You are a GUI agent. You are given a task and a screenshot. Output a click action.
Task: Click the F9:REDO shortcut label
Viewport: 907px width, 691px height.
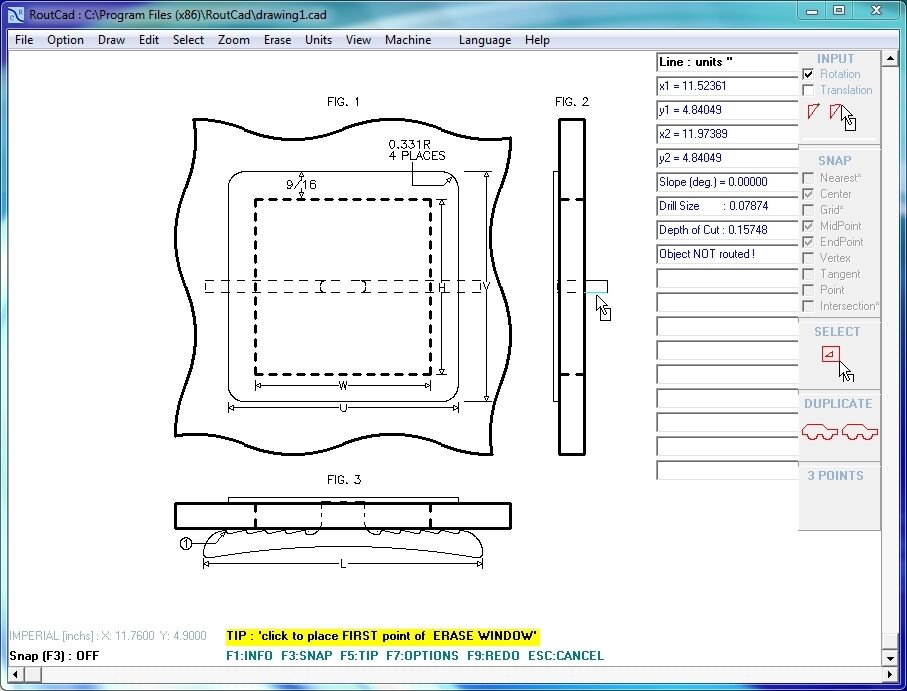493,656
